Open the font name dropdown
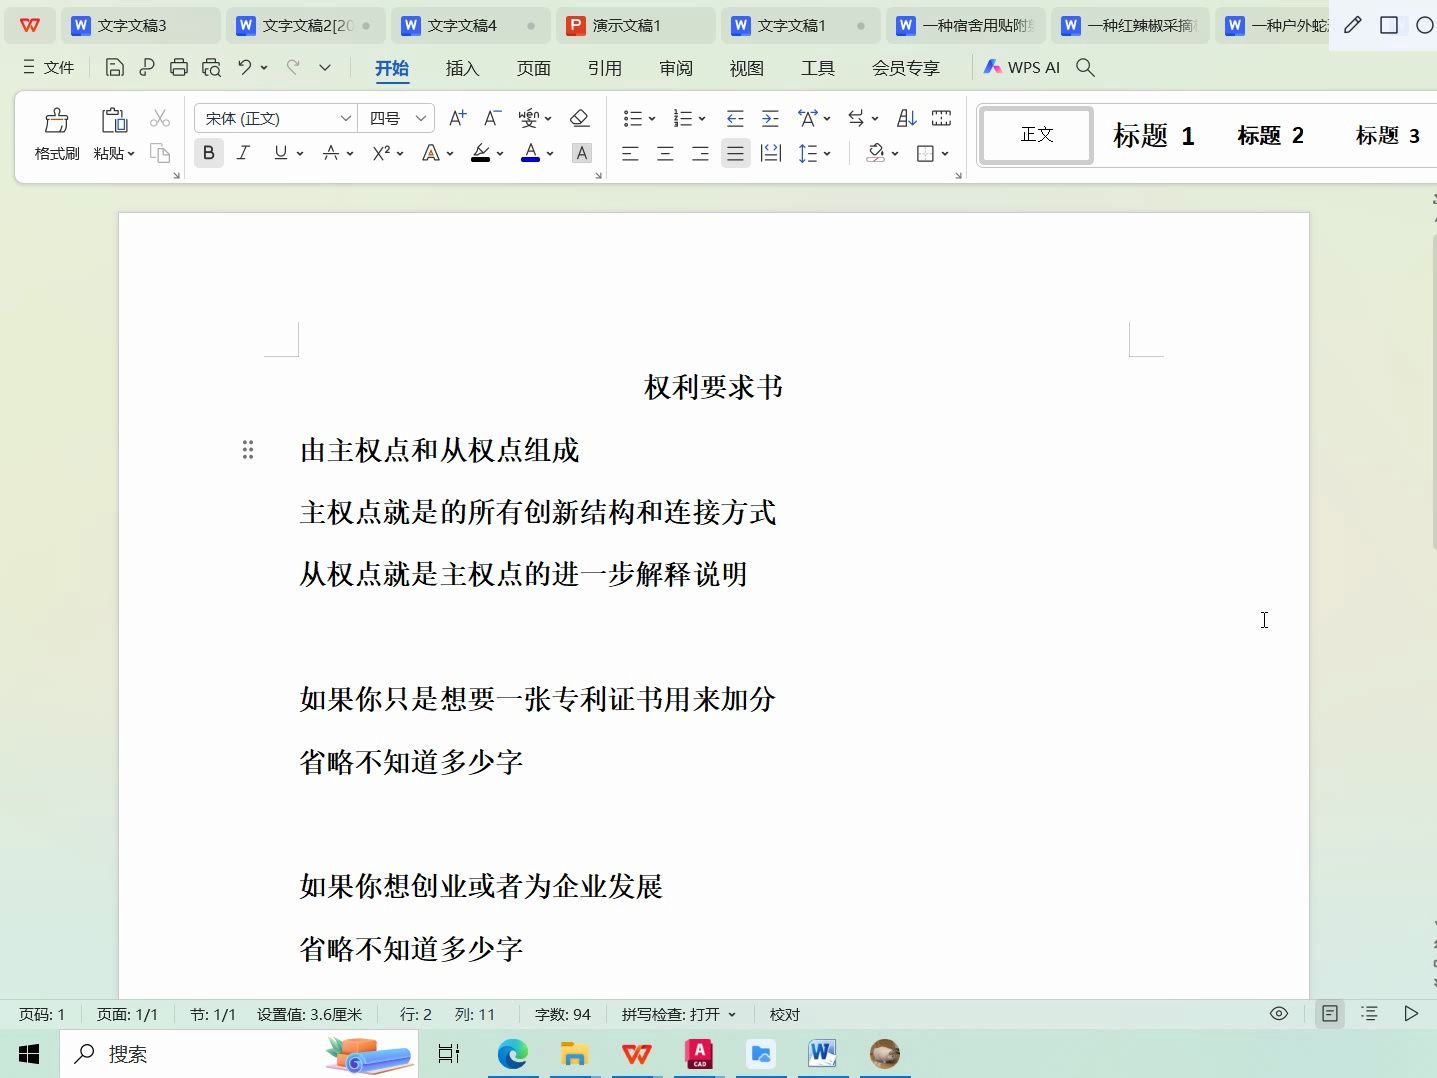1437x1078 pixels. pos(345,118)
